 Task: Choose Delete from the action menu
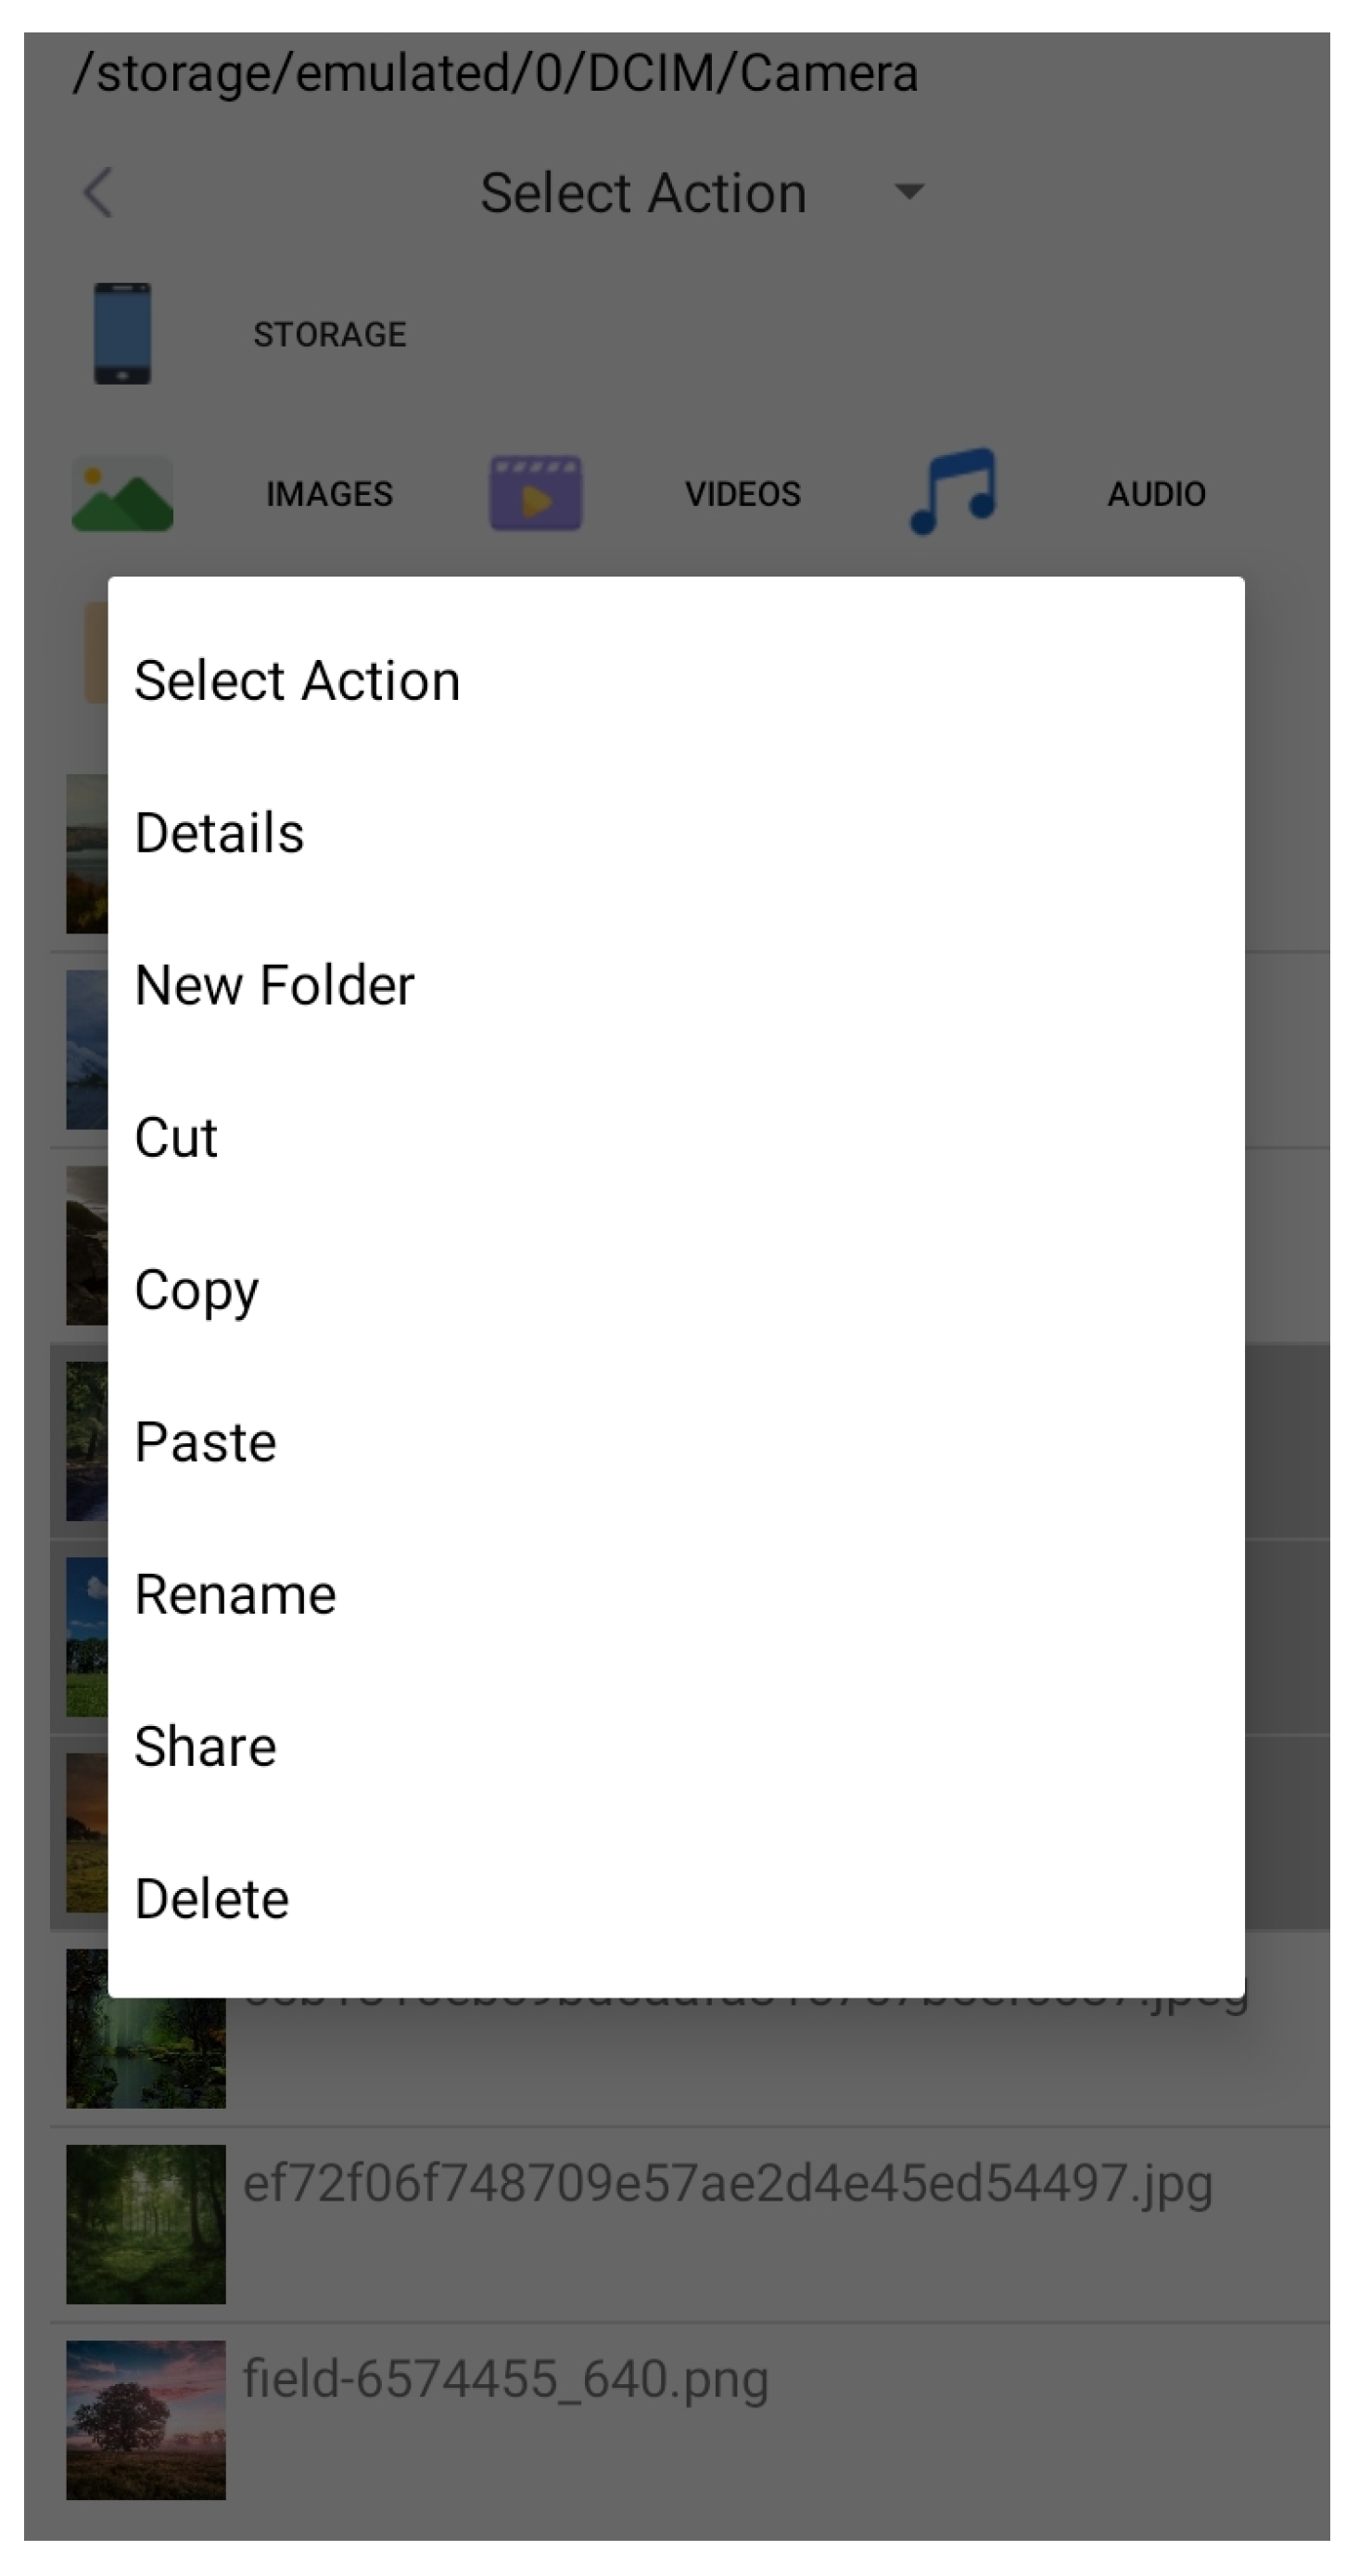coord(676,1899)
